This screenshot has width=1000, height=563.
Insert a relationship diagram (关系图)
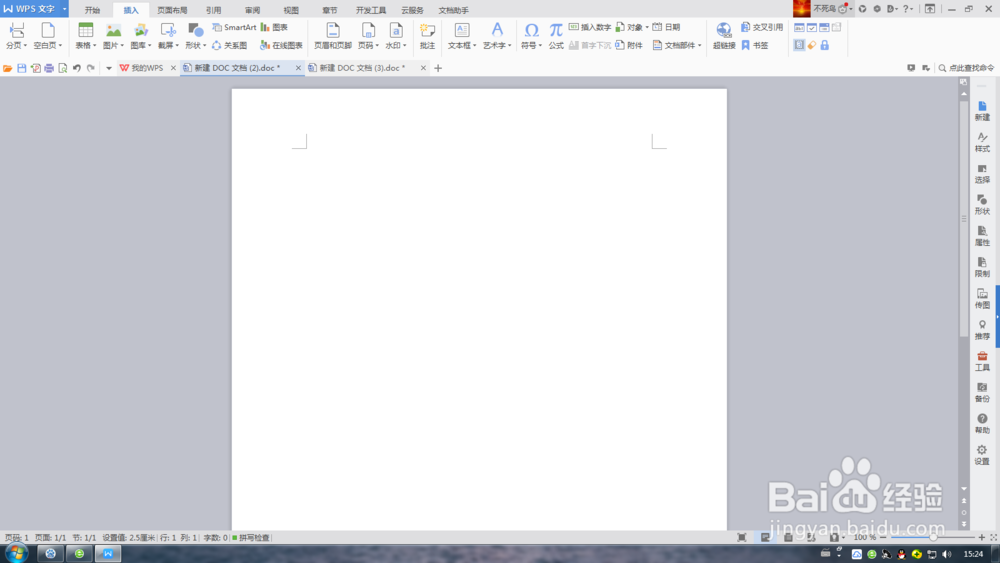coord(230,45)
